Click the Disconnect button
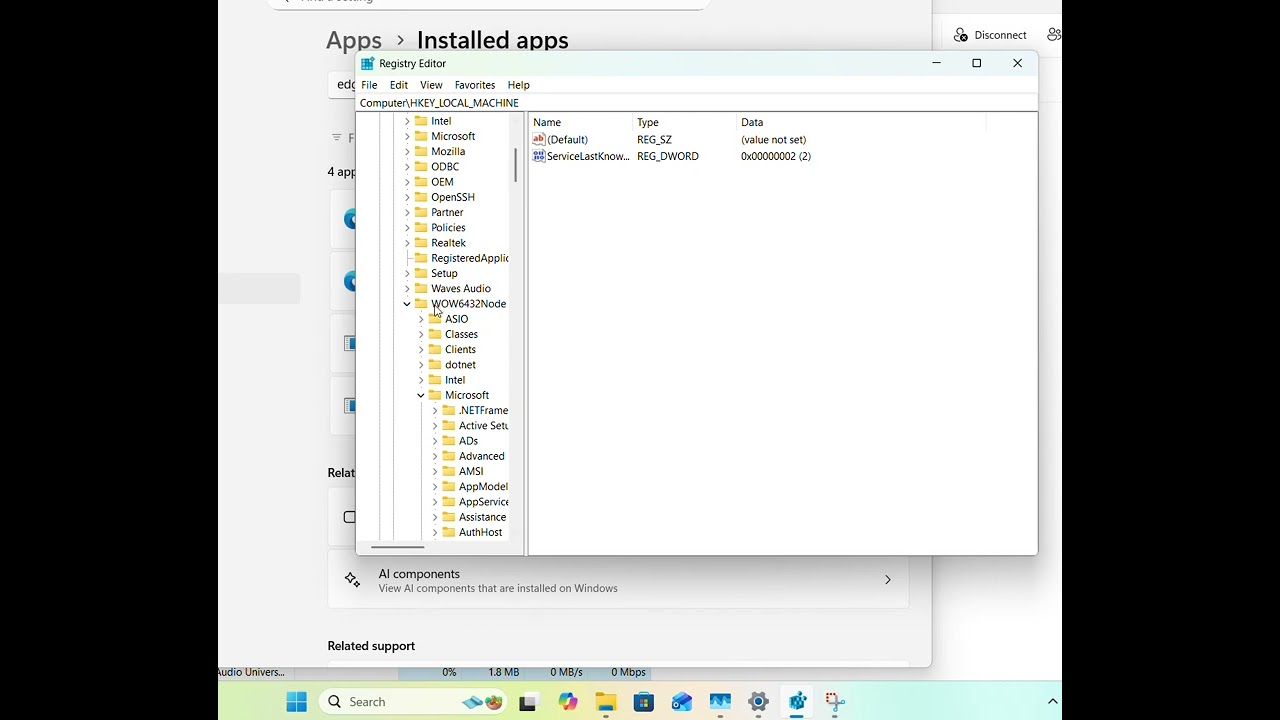Screen dimensions: 1280x720 tap(990, 35)
